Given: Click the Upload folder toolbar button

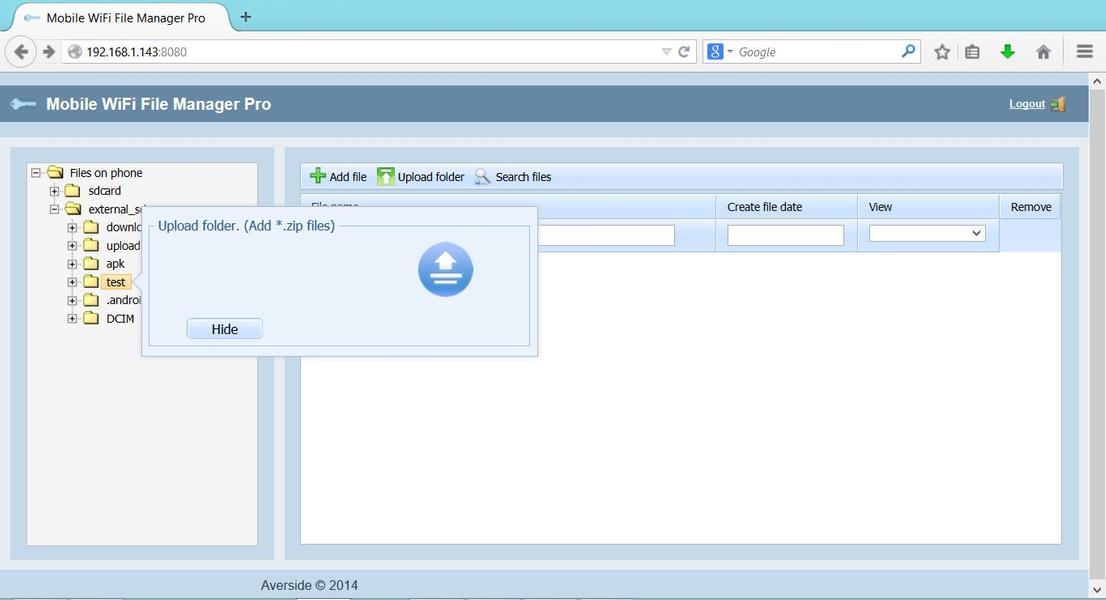Looking at the screenshot, I should 421,176.
